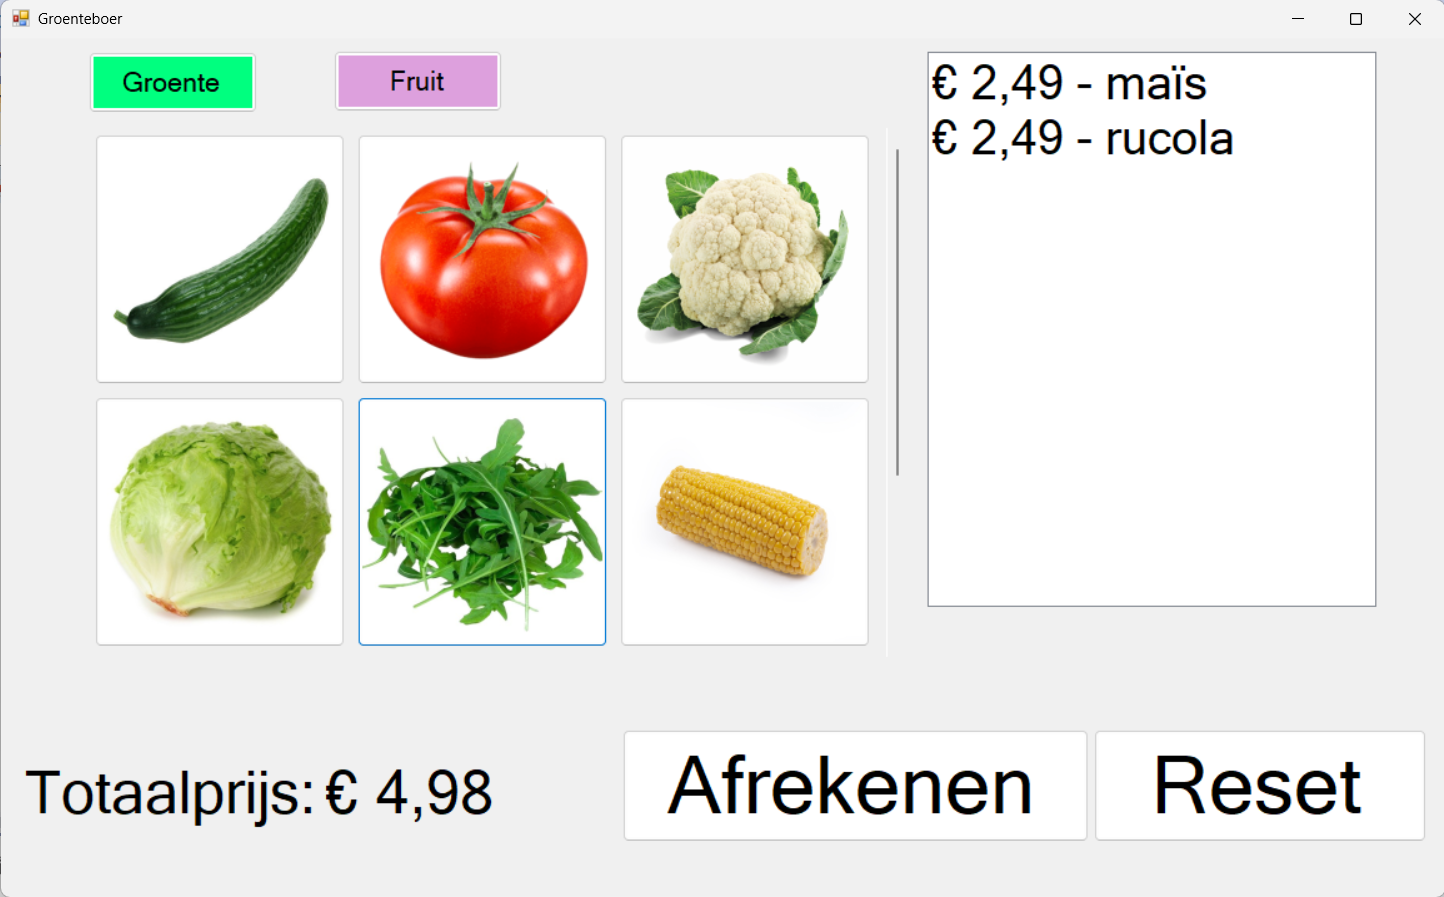Add rucola via its leaf picture
This screenshot has width=1444, height=897.
coord(482,522)
